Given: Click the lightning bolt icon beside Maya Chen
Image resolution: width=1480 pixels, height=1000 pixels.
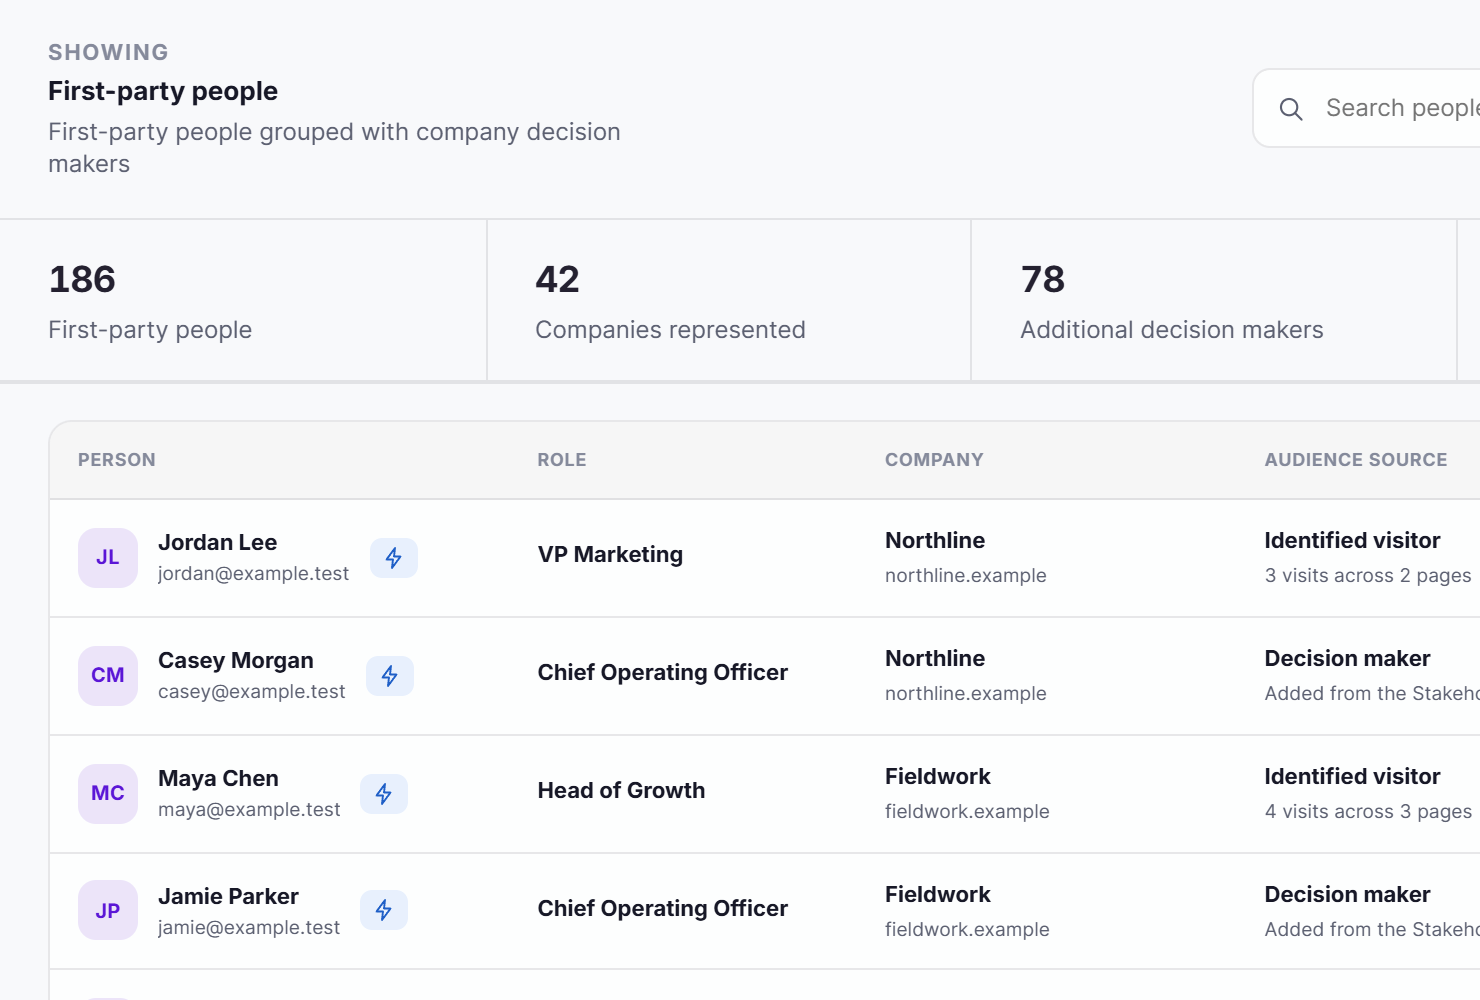Looking at the screenshot, I should (384, 794).
